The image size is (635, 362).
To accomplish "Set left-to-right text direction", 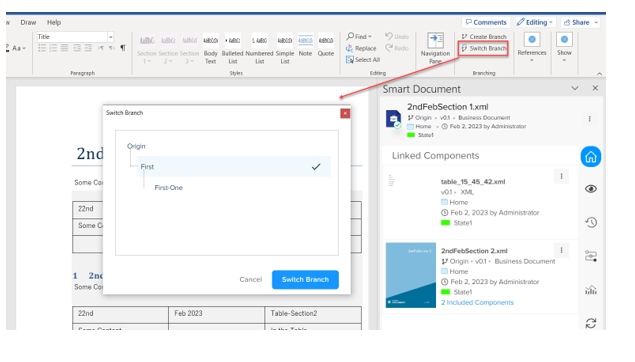I will pos(100,48).
